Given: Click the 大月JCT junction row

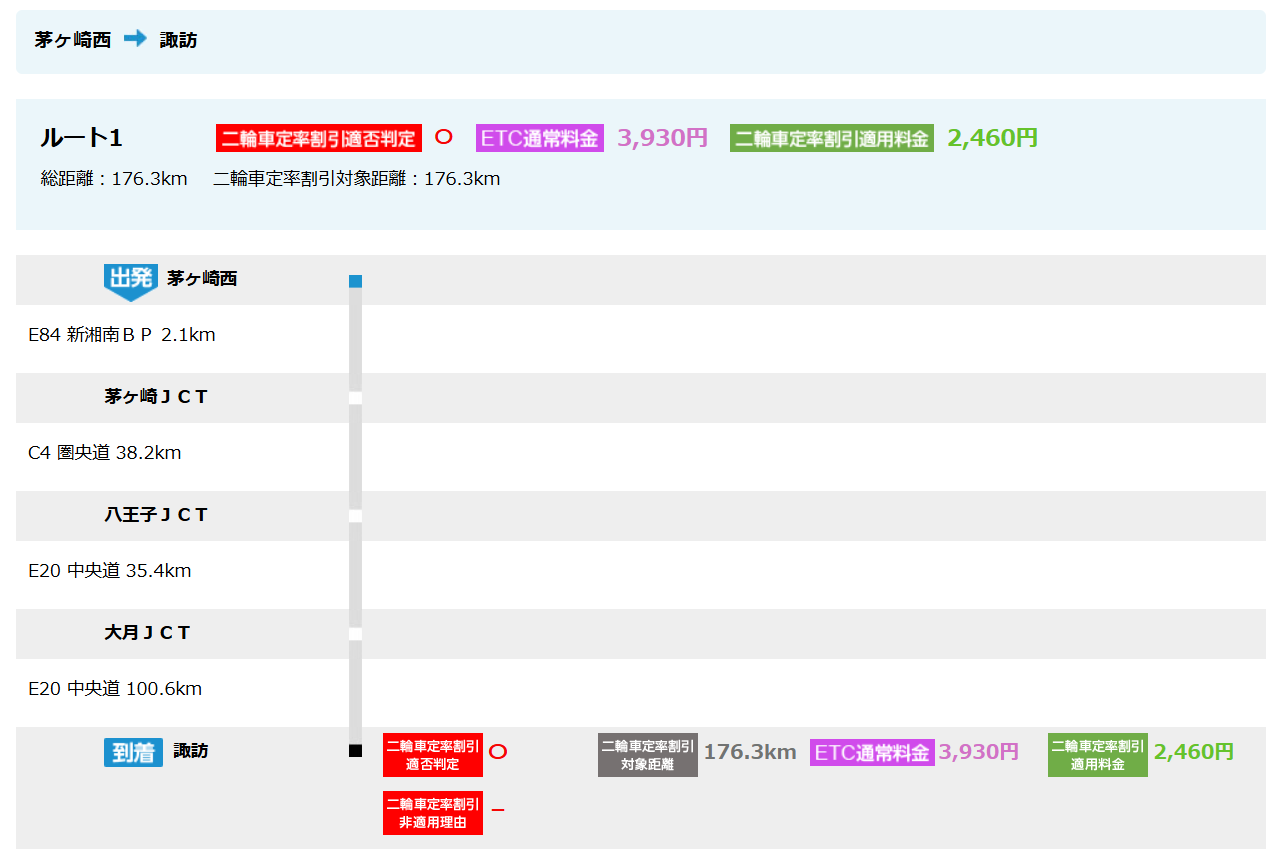Looking at the screenshot, I should pyautogui.click(x=147, y=633).
